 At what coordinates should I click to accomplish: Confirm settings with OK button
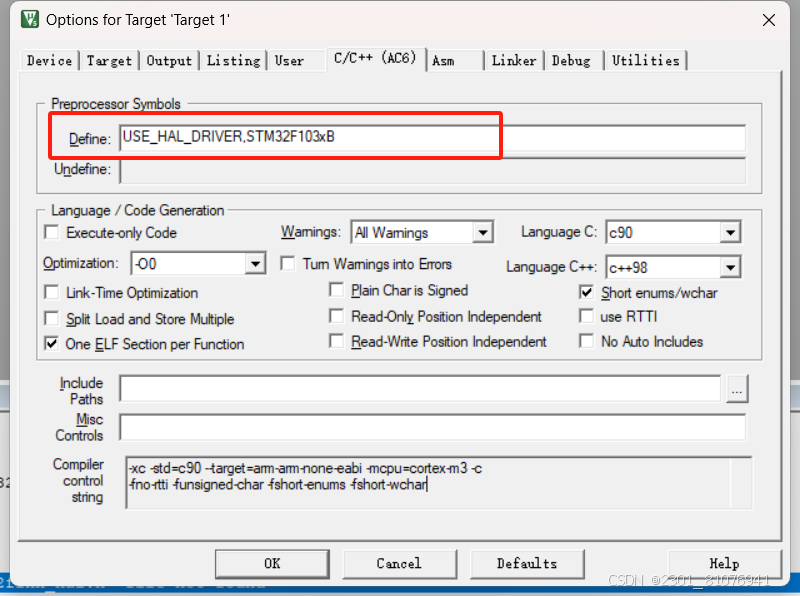[272, 564]
